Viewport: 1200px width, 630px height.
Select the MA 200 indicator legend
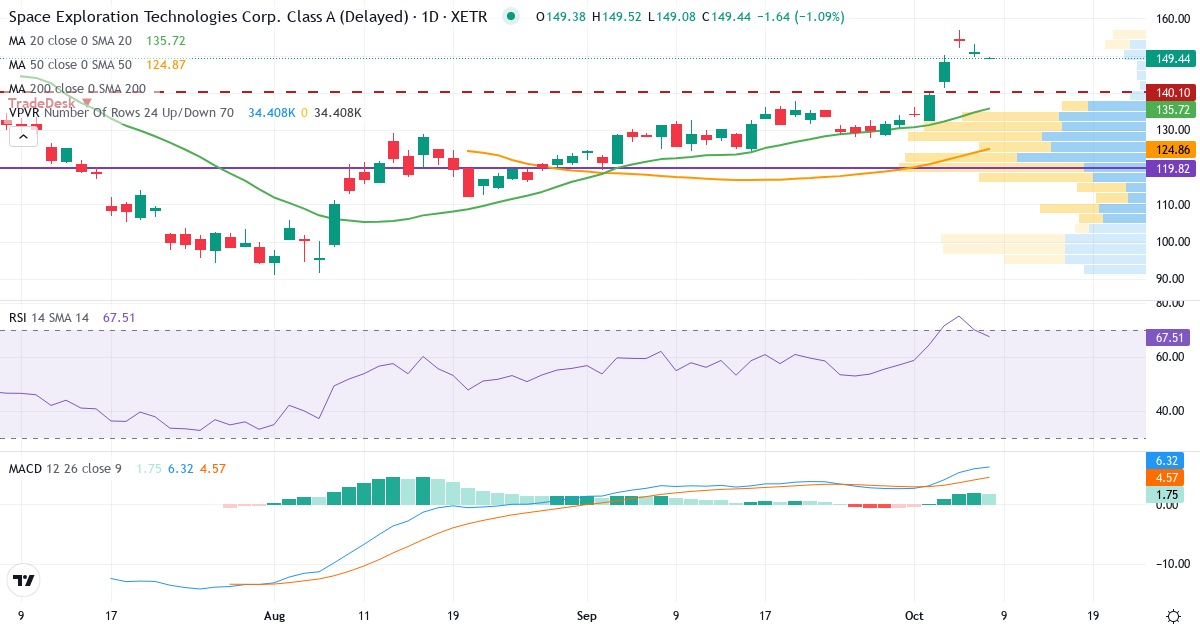(x=77, y=89)
